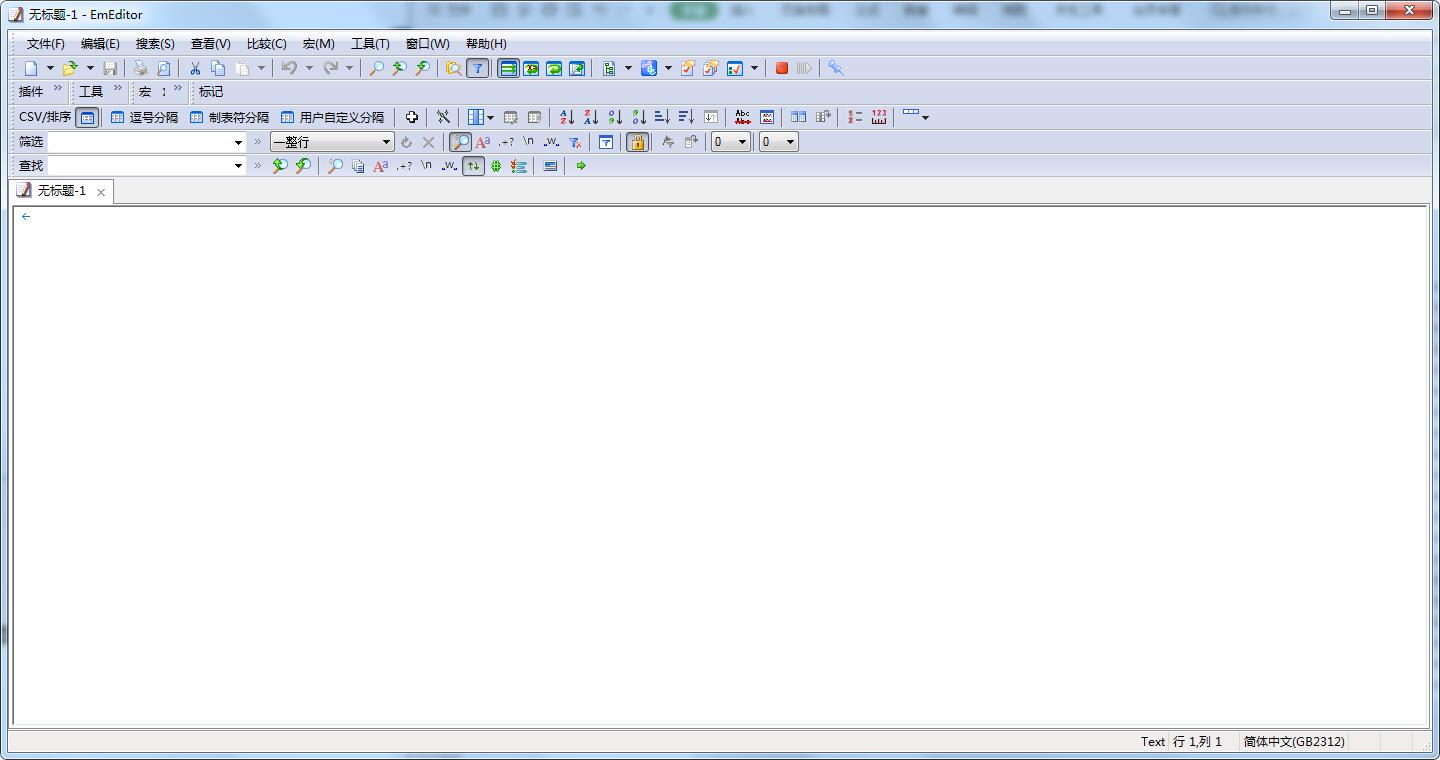Open the second 0 dropdown in filter bar
1440x760 pixels.
pos(778,142)
